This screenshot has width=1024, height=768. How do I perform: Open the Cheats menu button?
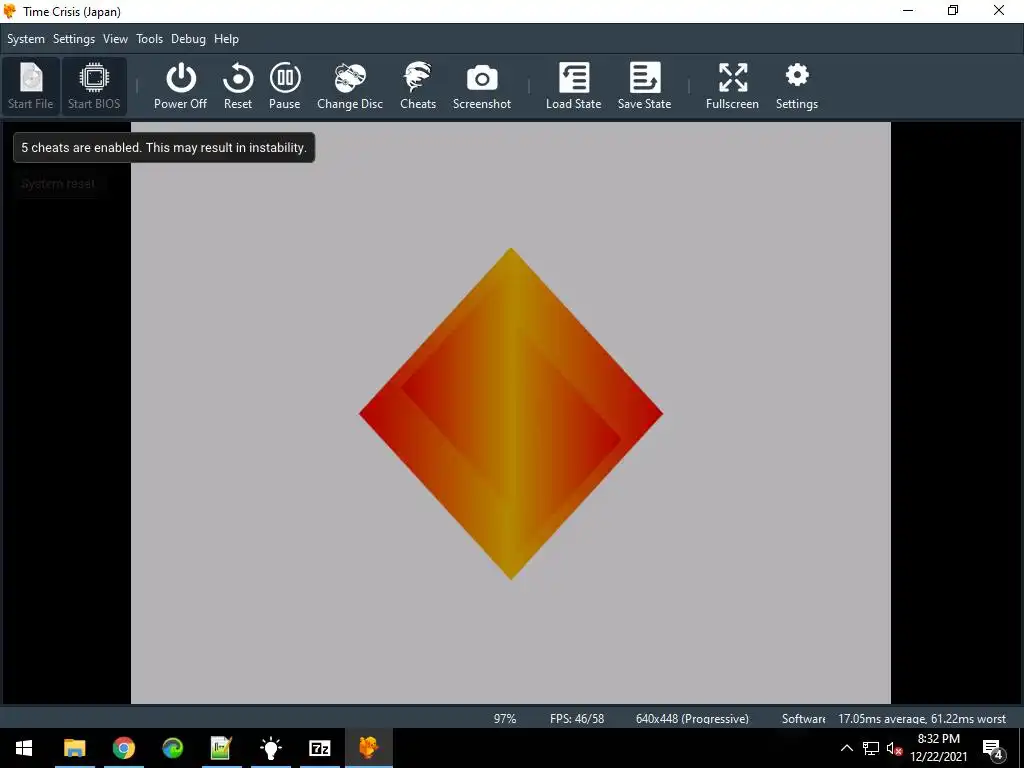click(418, 86)
